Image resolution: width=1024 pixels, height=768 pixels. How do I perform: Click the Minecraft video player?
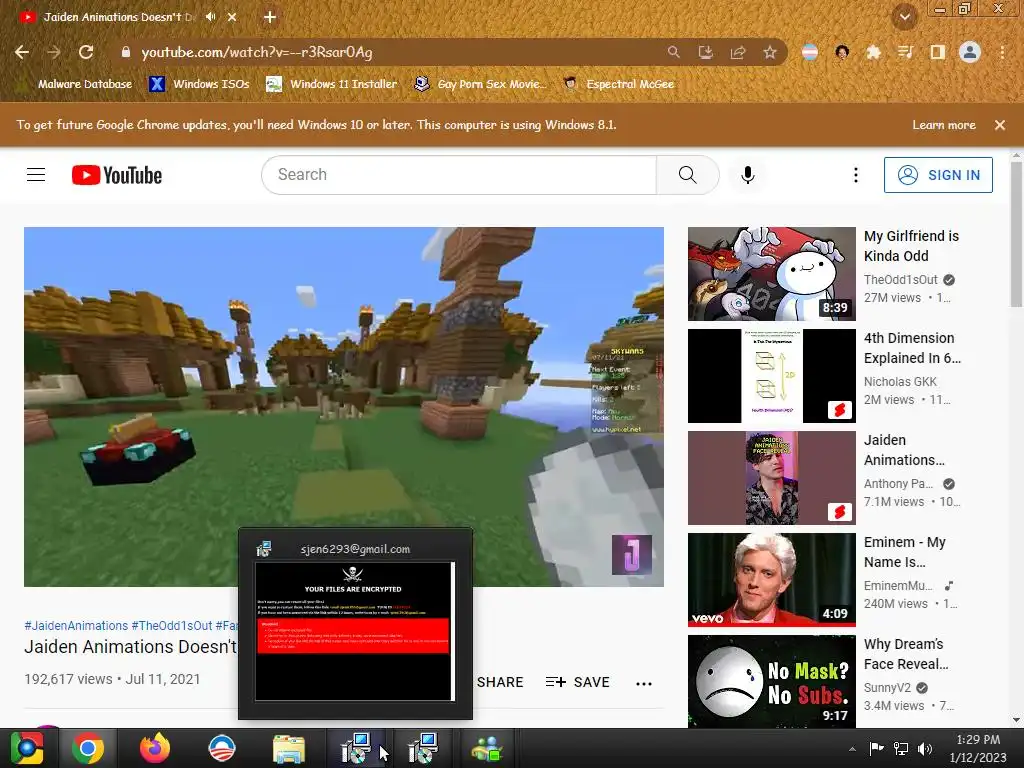click(344, 407)
